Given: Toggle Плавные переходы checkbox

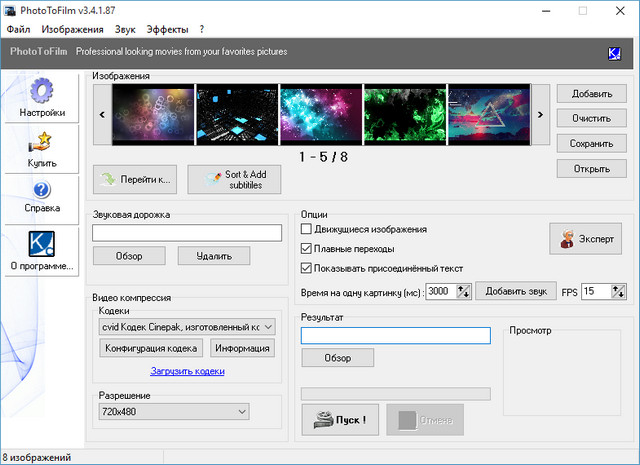Looking at the screenshot, I should coord(307,249).
